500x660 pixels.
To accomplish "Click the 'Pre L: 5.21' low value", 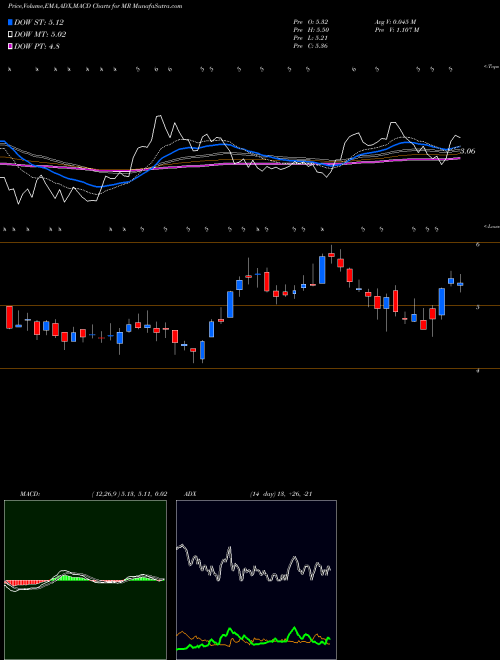I will pos(311,38).
